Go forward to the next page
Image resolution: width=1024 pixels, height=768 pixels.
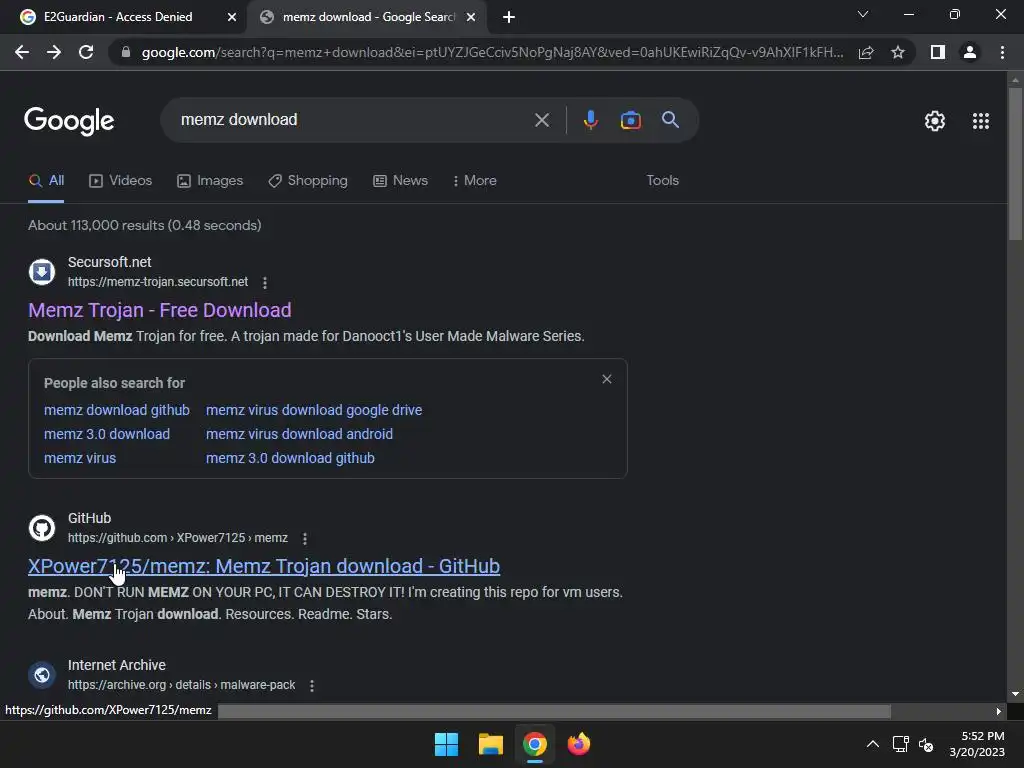click(54, 52)
